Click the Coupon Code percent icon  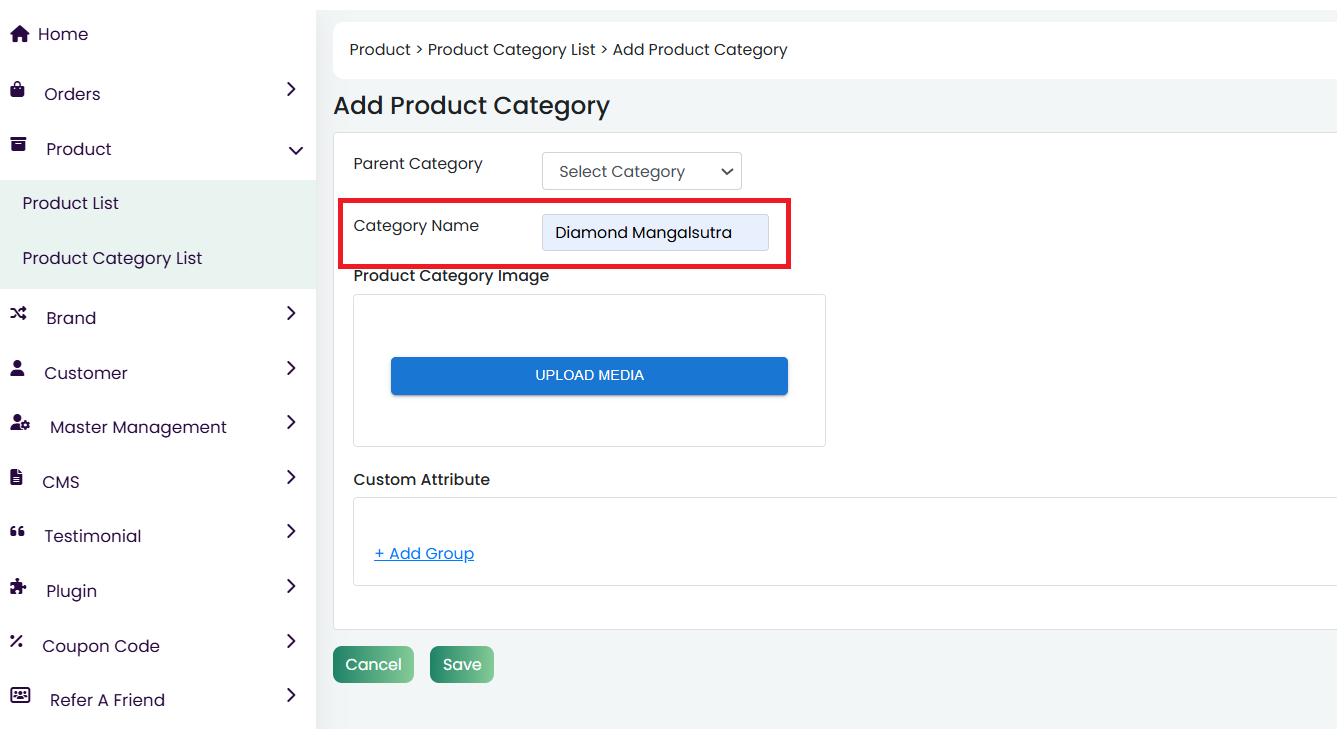[x=16, y=642]
